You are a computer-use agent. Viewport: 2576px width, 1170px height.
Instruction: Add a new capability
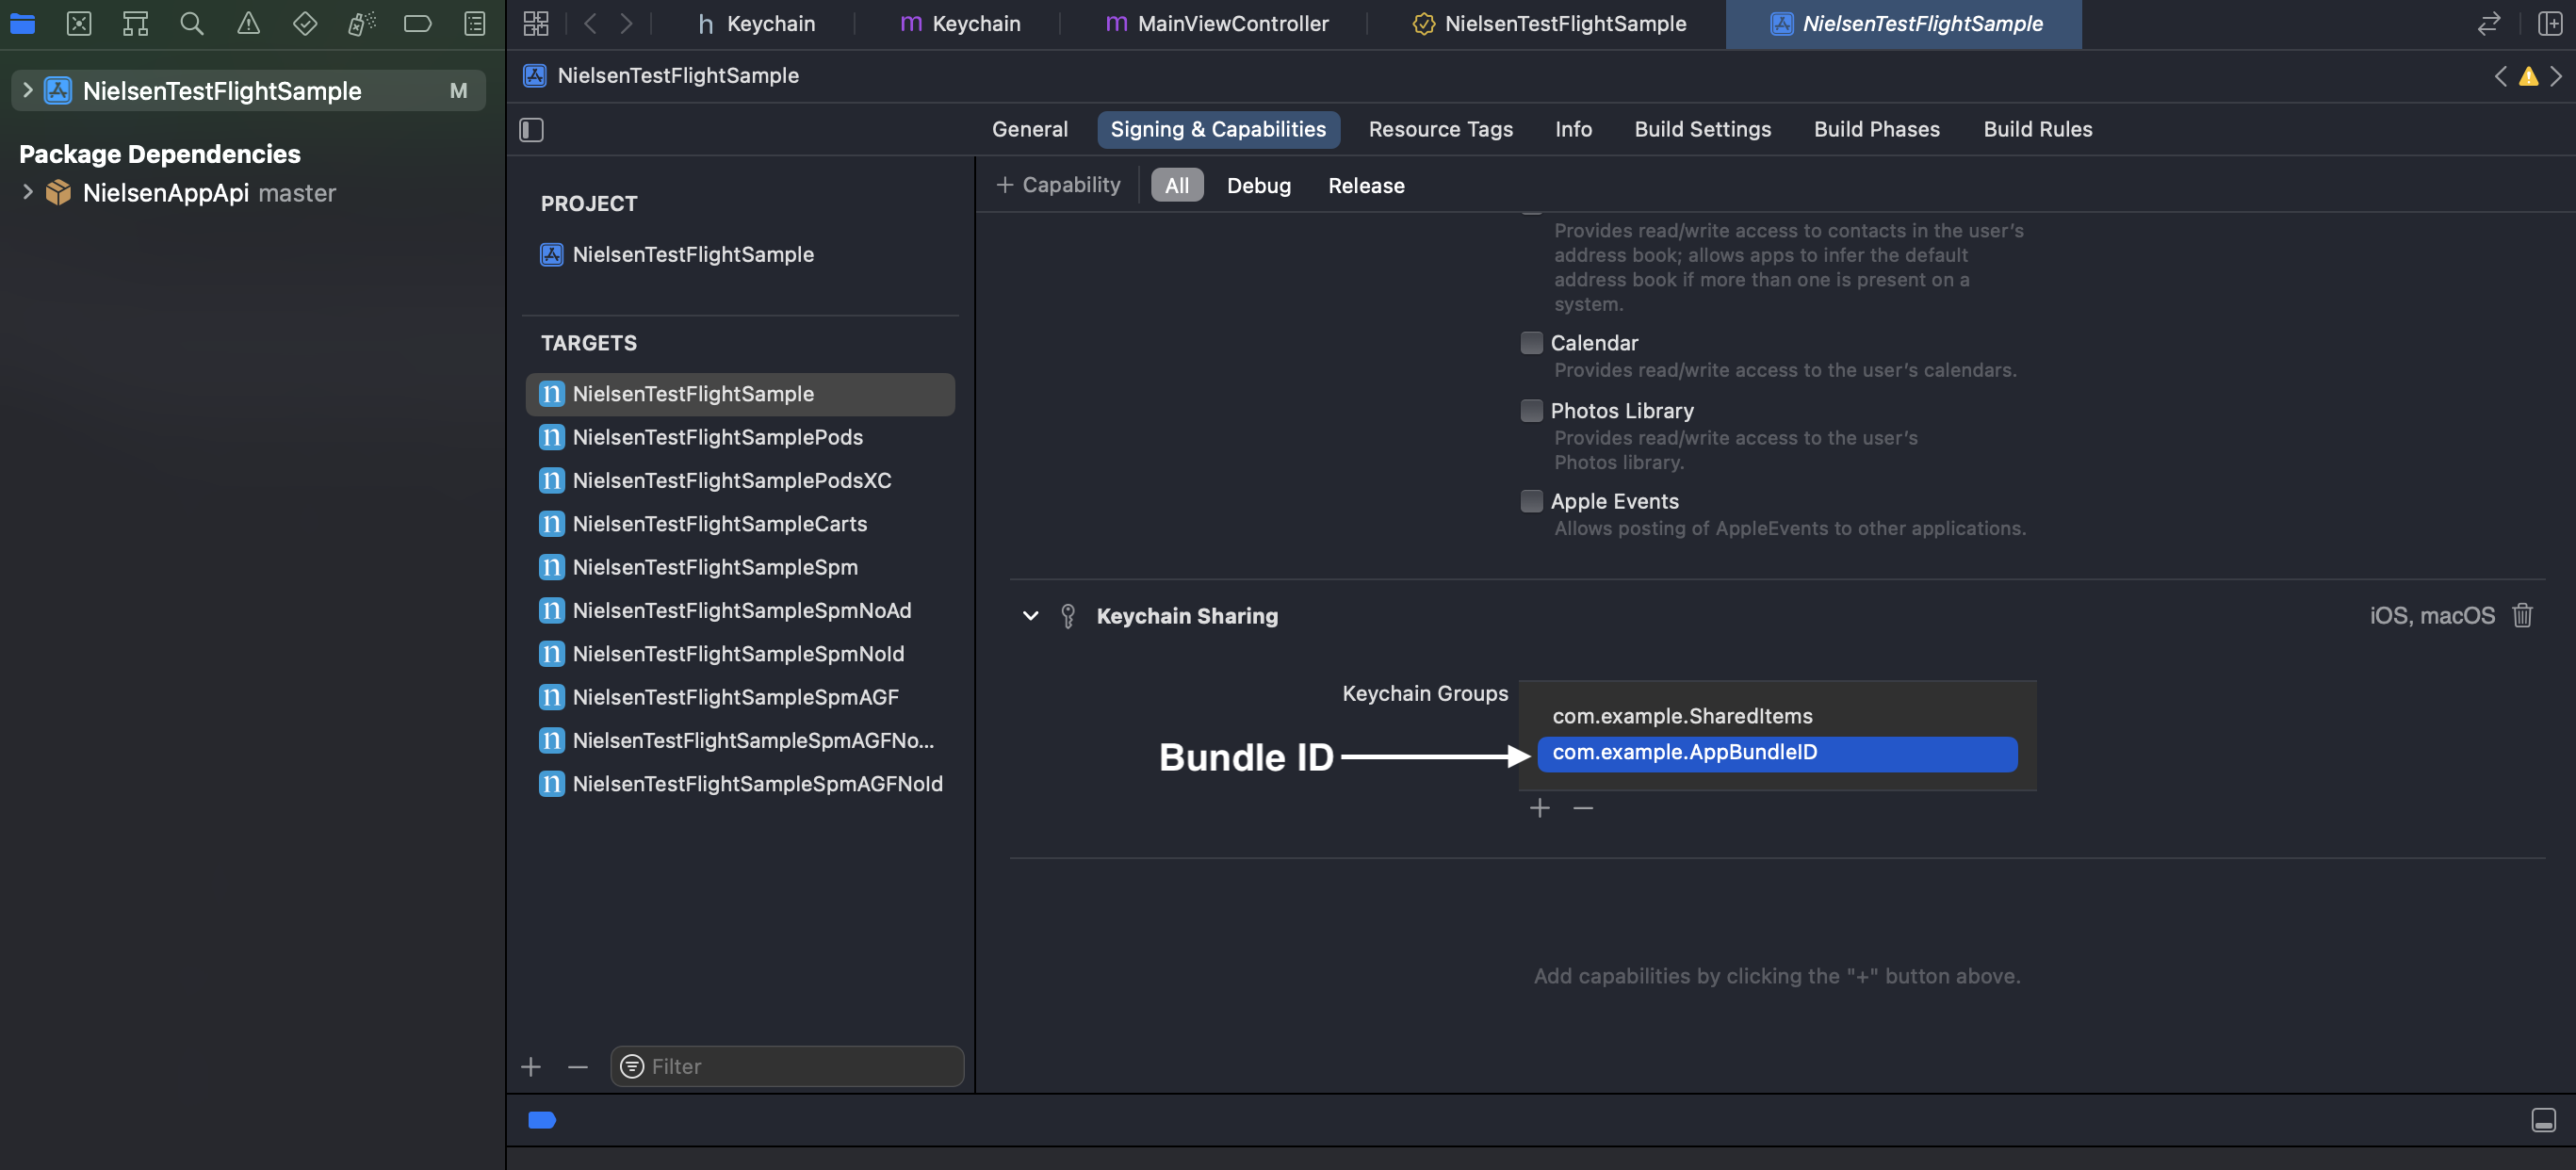point(1058,185)
